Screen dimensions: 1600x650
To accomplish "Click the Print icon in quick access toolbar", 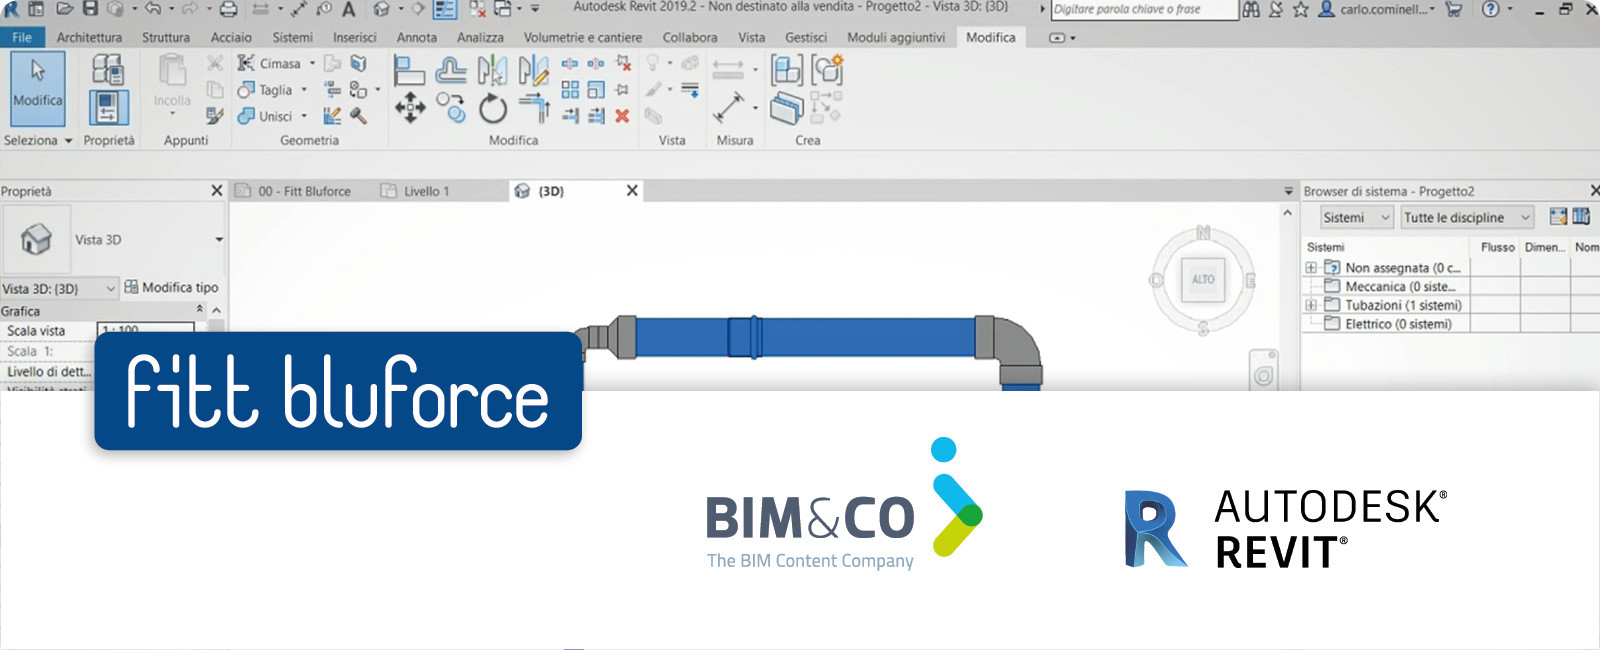I will 228,9.
